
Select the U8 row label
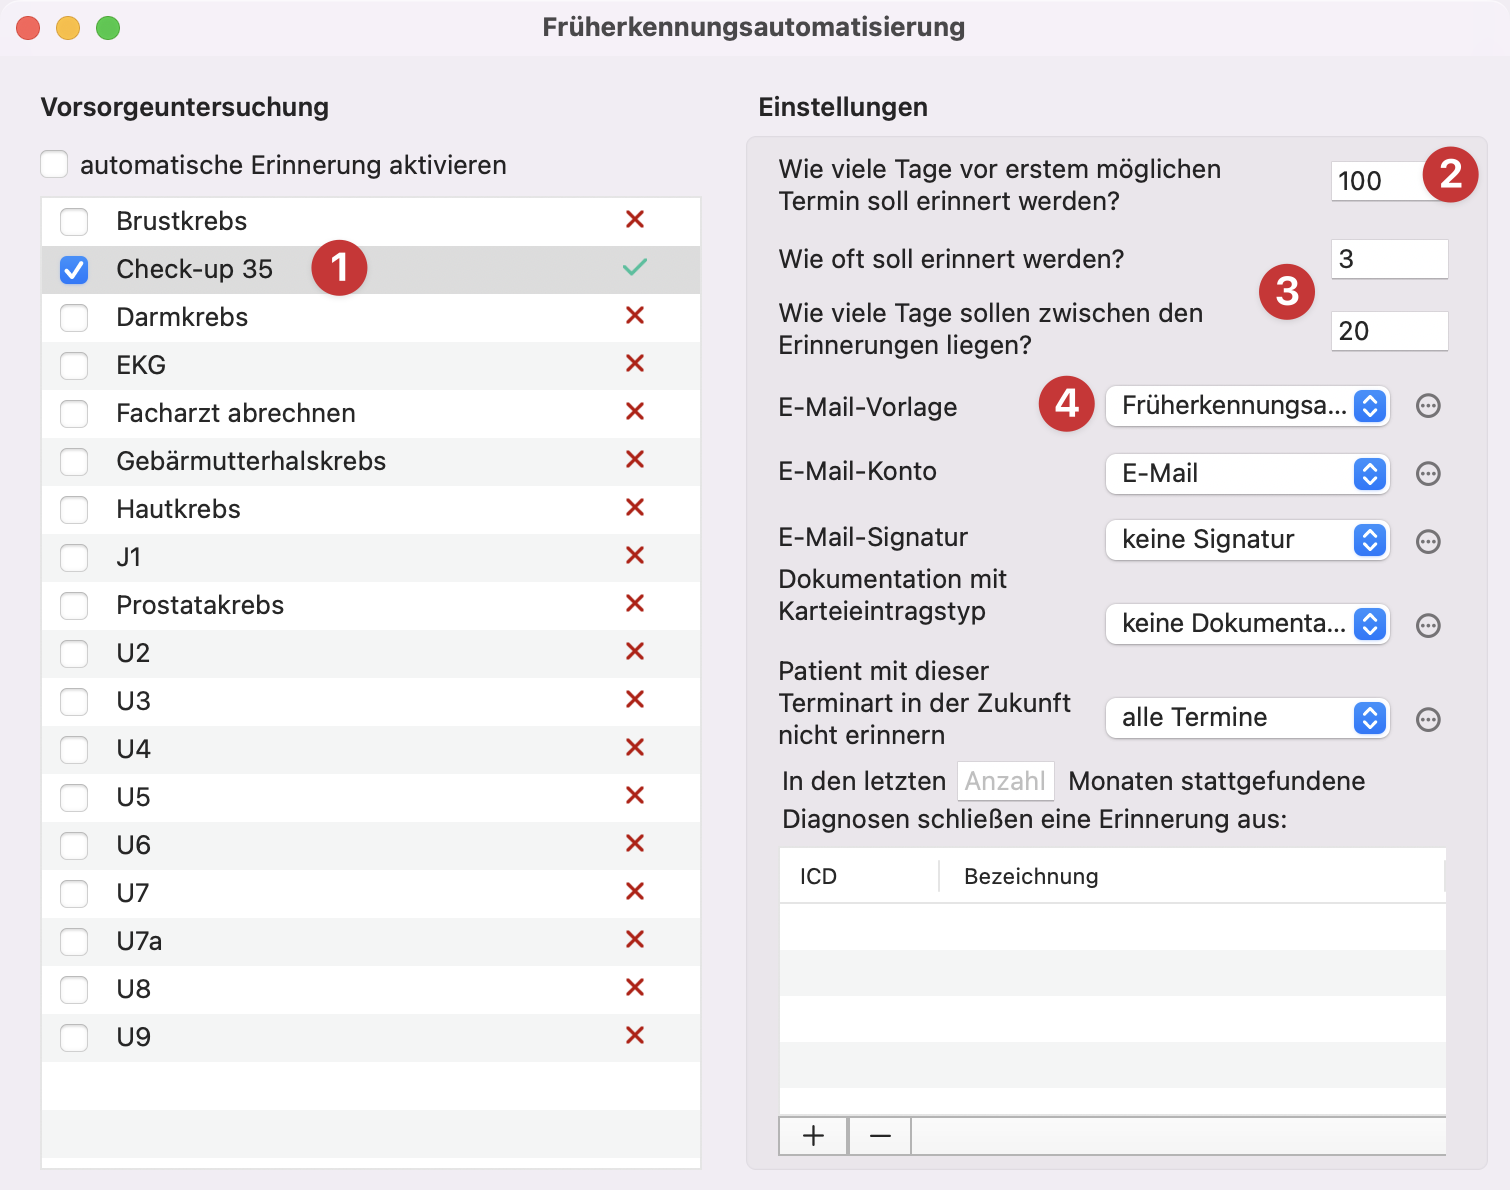(x=133, y=989)
